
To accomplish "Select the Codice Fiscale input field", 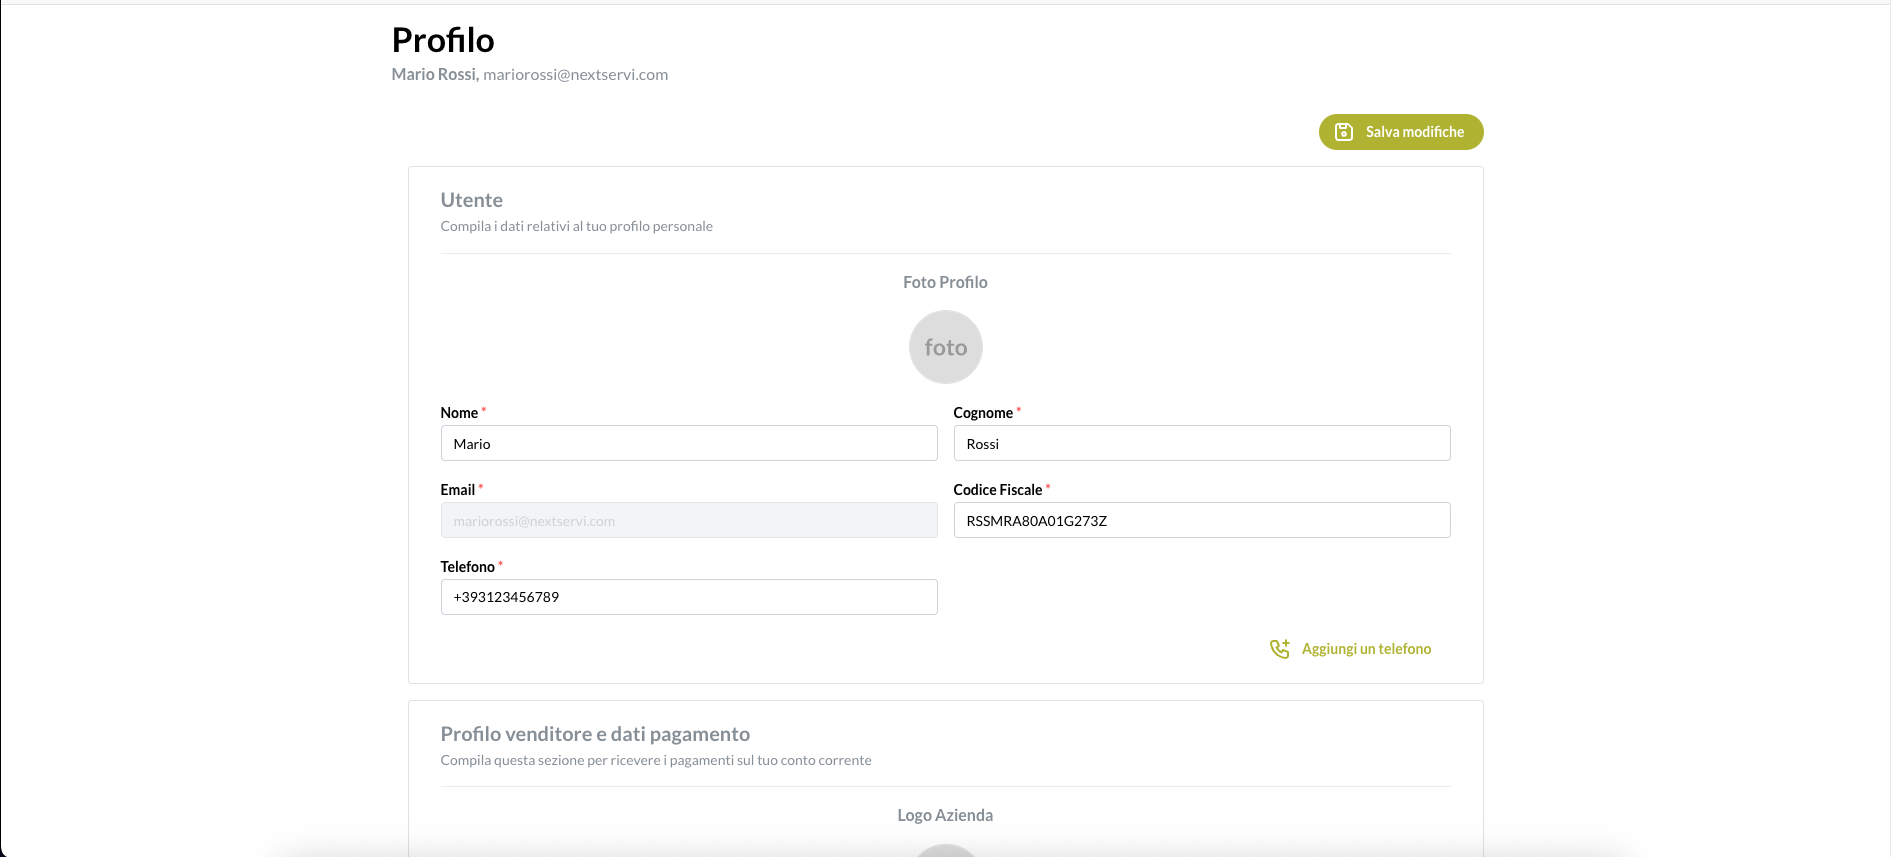I will coord(1201,520).
